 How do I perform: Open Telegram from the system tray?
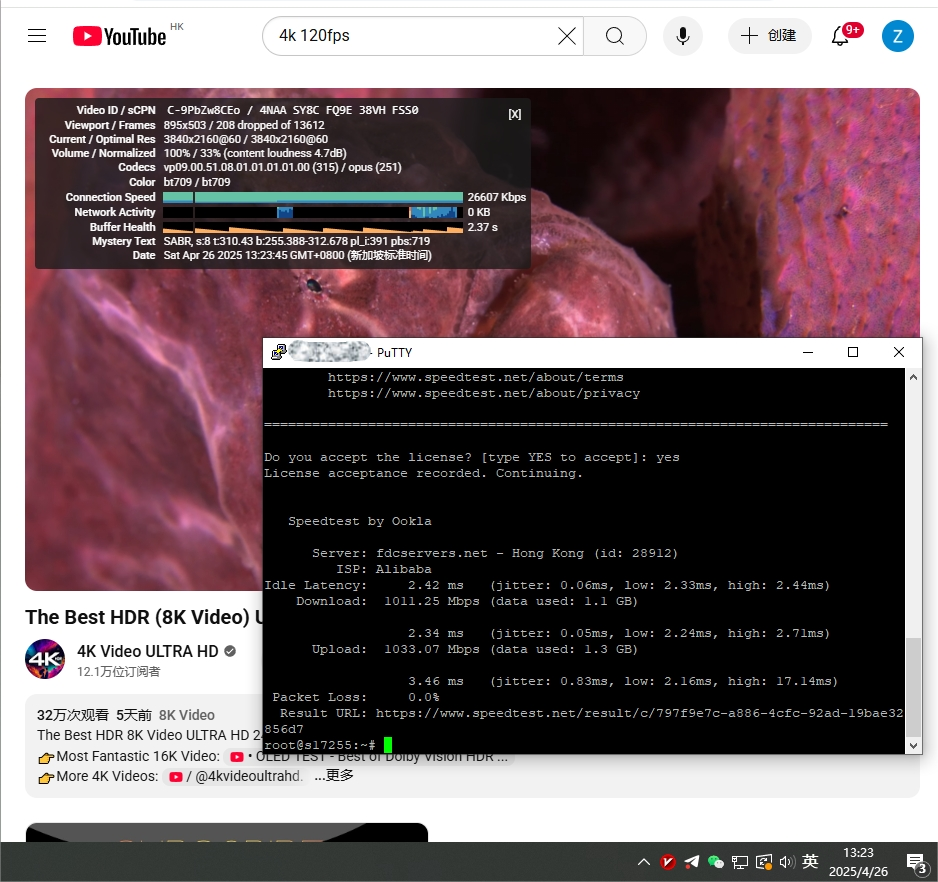(x=692, y=862)
